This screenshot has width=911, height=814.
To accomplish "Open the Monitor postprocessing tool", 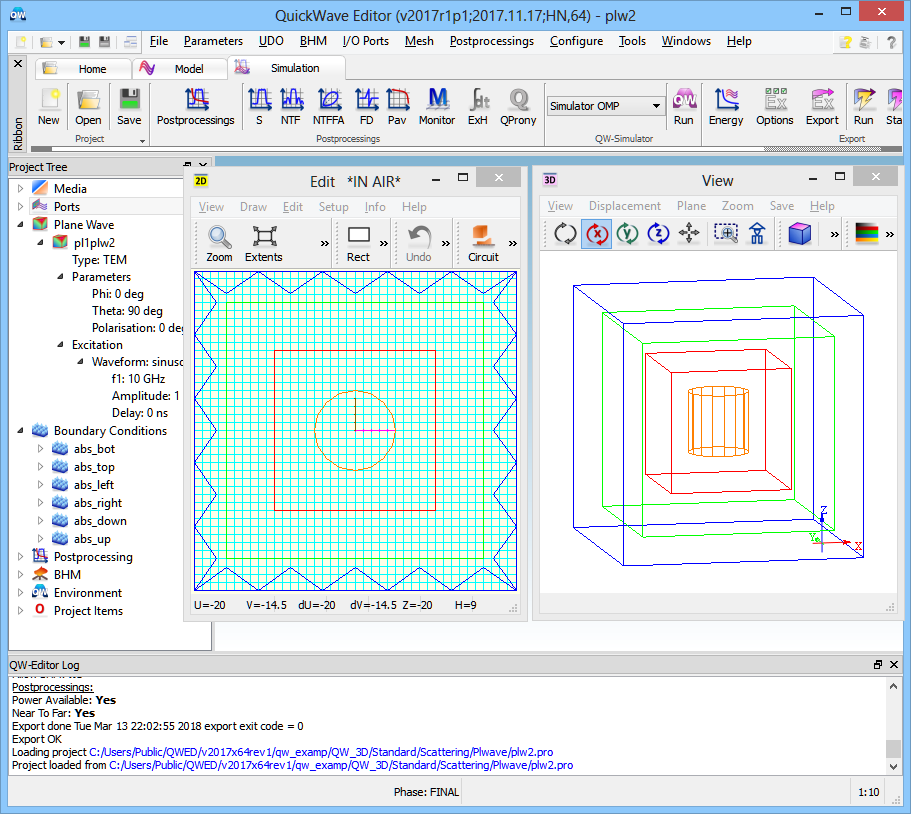I will tap(436, 107).
